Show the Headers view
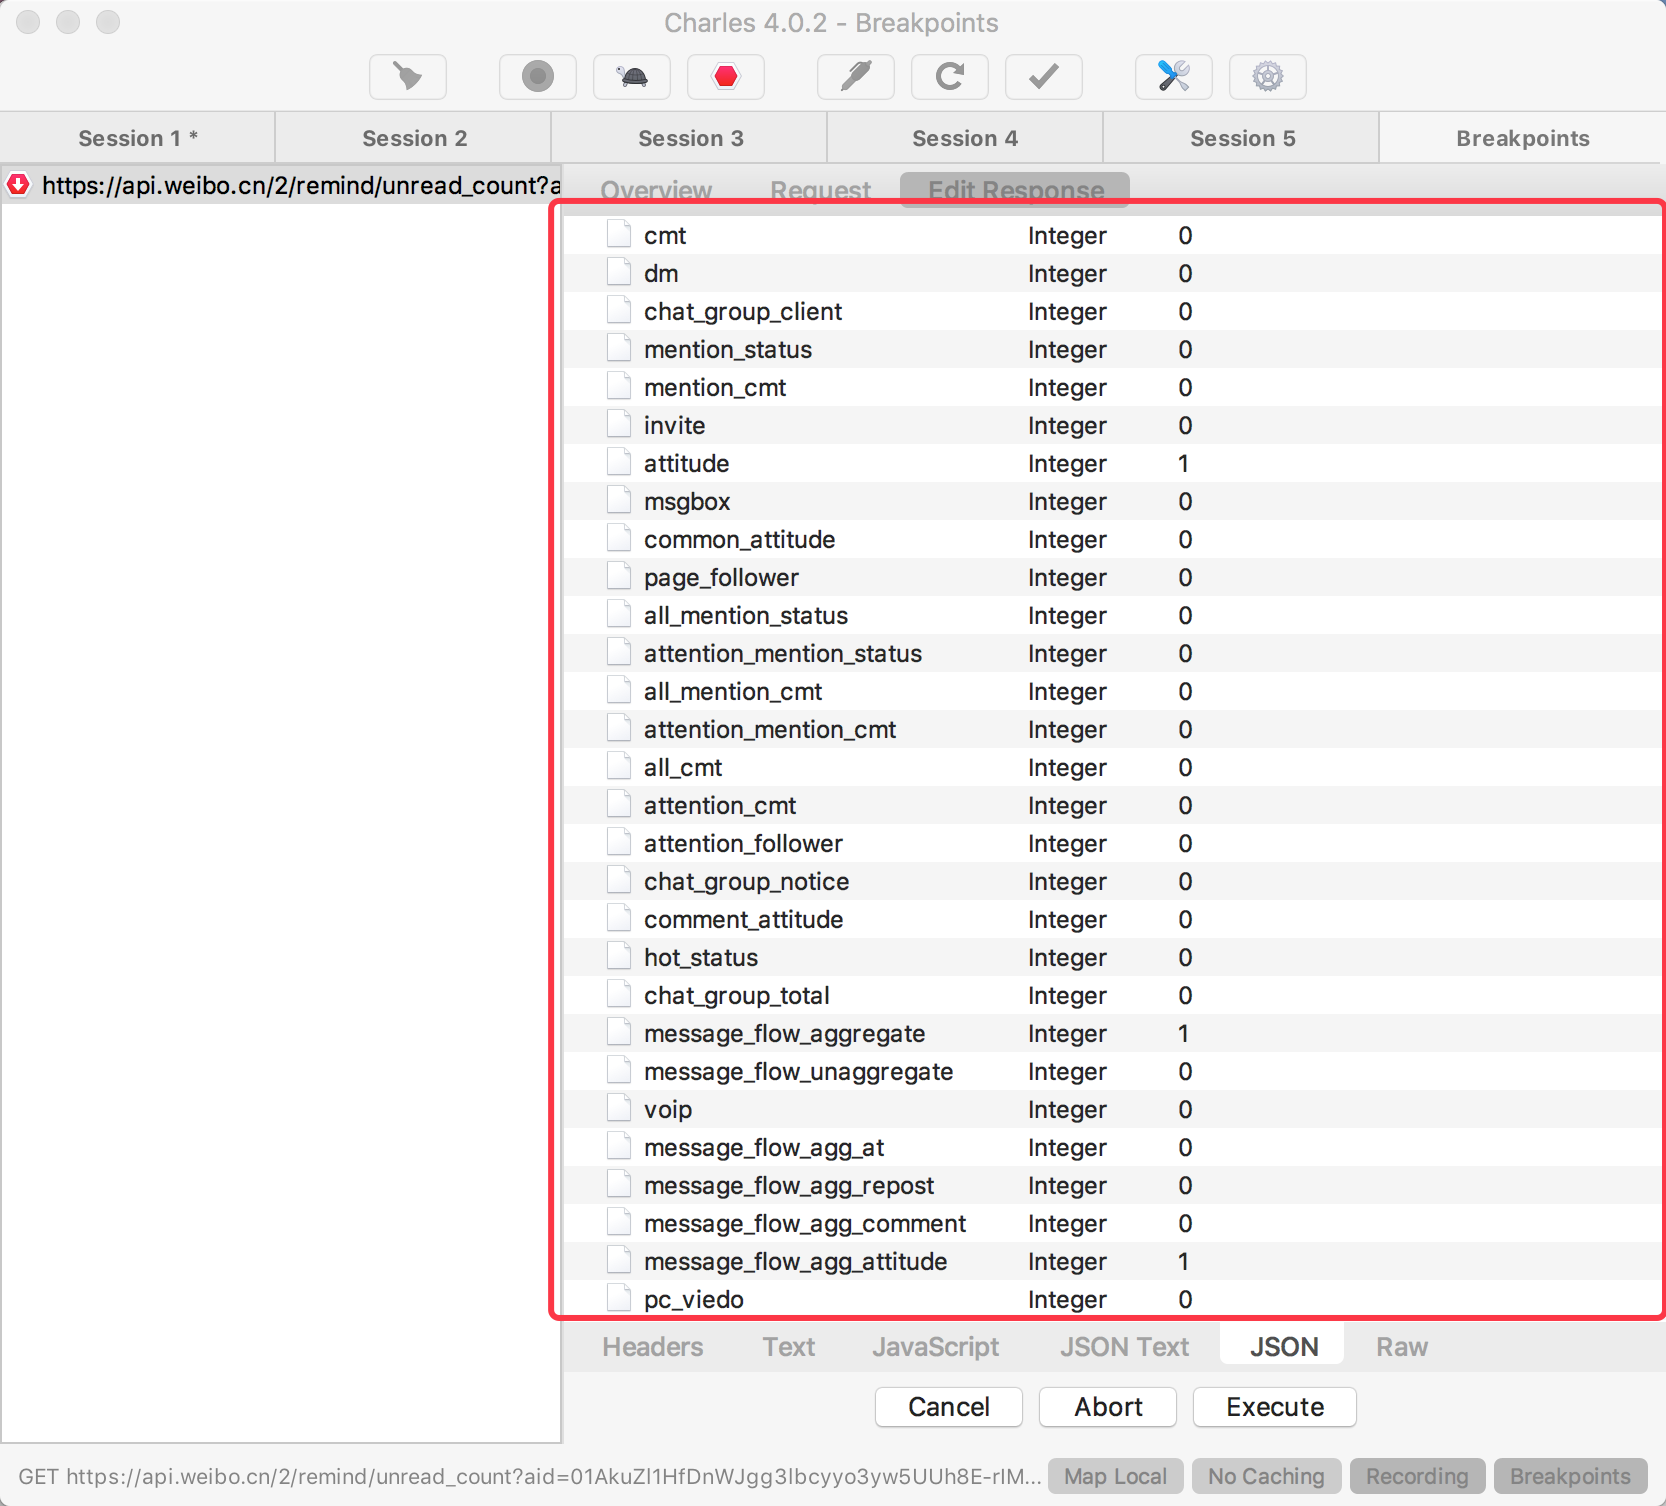1666x1506 pixels. pos(652,1347)
